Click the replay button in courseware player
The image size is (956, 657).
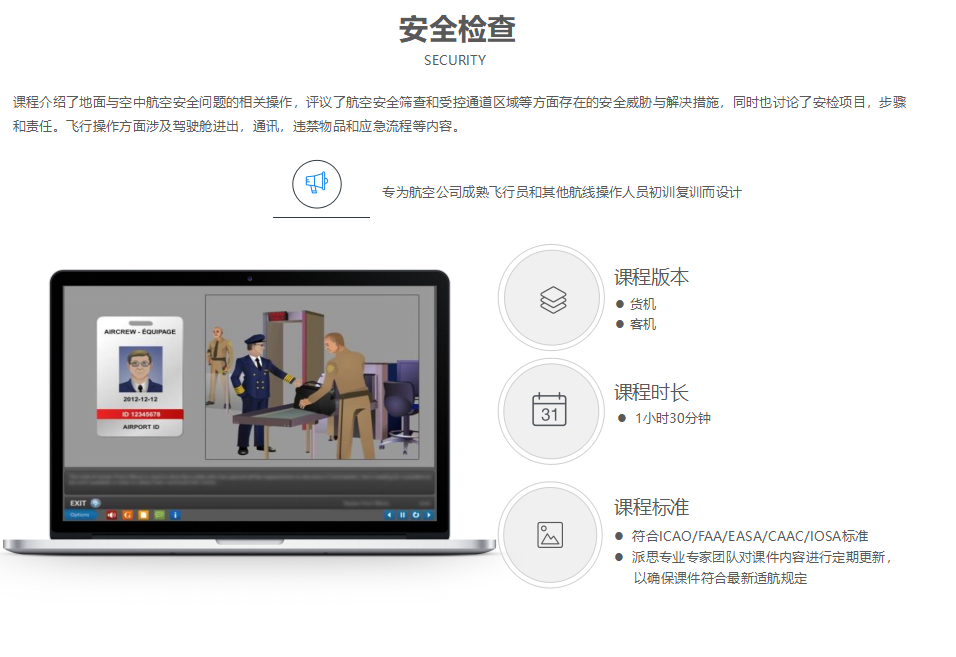pyautogui.click(x=416, y=515)
